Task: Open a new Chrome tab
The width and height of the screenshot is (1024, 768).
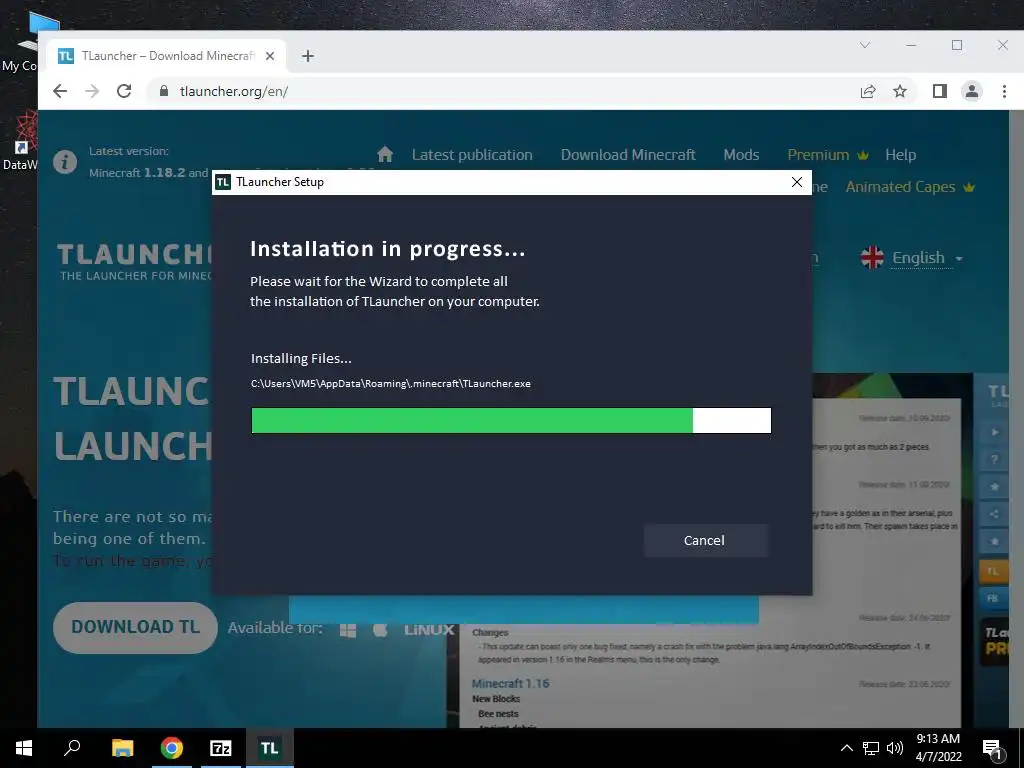Action: coord(308,56)
